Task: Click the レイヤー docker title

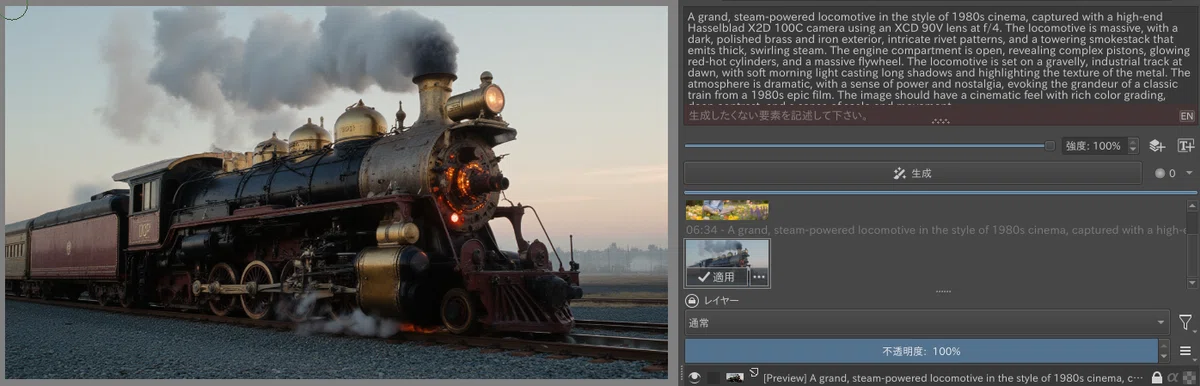Action: pyautogui.click(x=720, y=300)
